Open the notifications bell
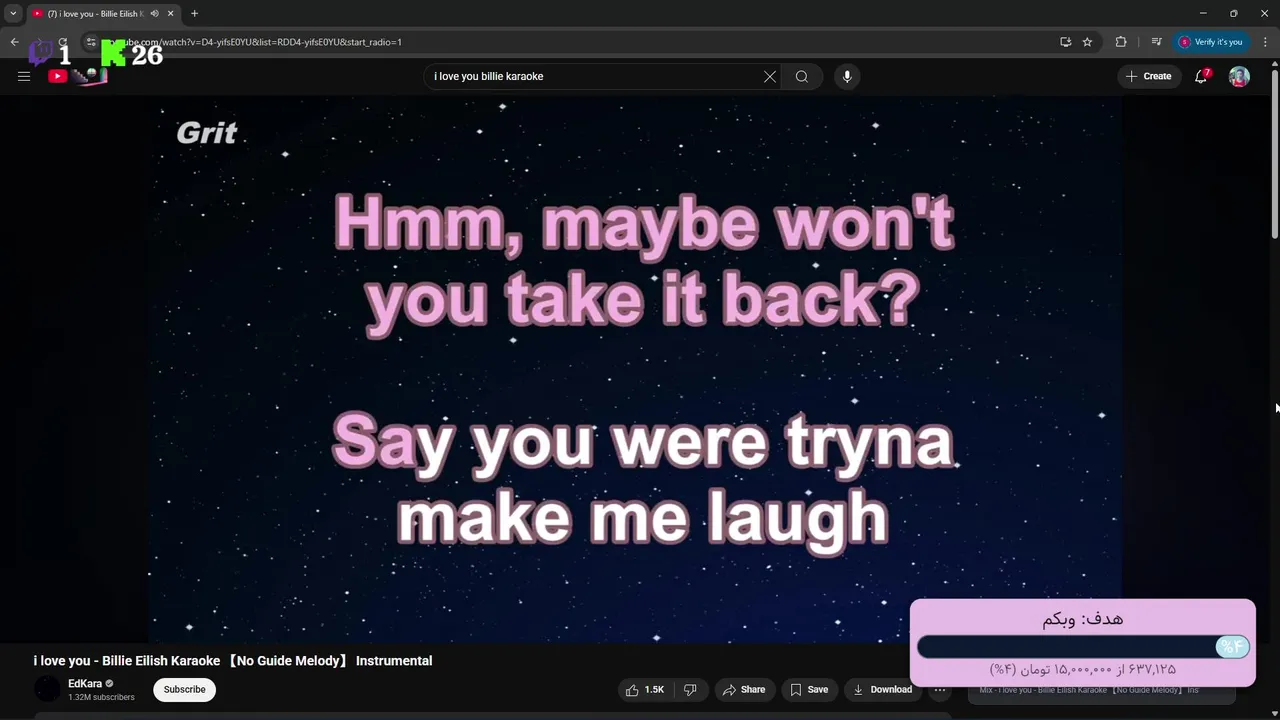1280x720 pixels. tap(1202, 76)
